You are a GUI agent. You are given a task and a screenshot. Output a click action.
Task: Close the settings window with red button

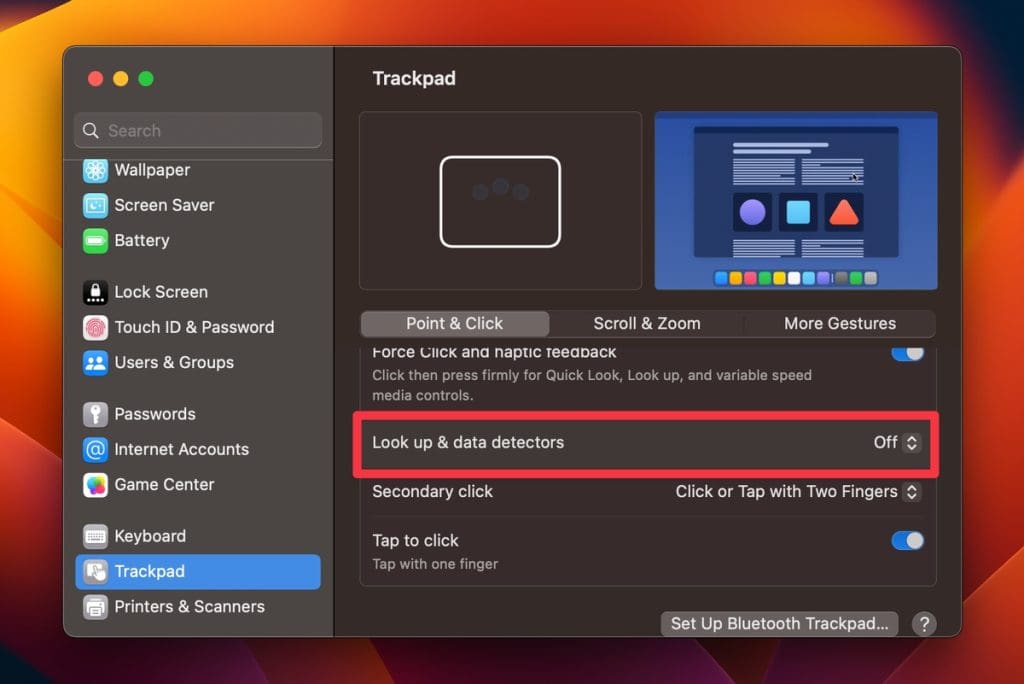95,79
